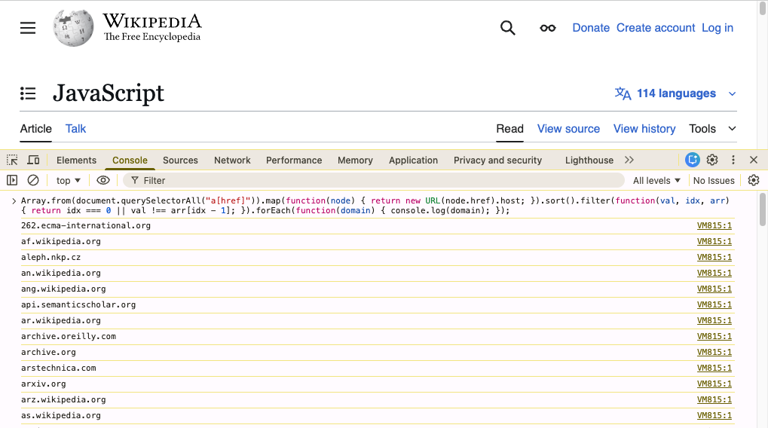The height and width of the screenshot is (428, 768).
Task: Create a live expression with eye icon
Action: 103,181
